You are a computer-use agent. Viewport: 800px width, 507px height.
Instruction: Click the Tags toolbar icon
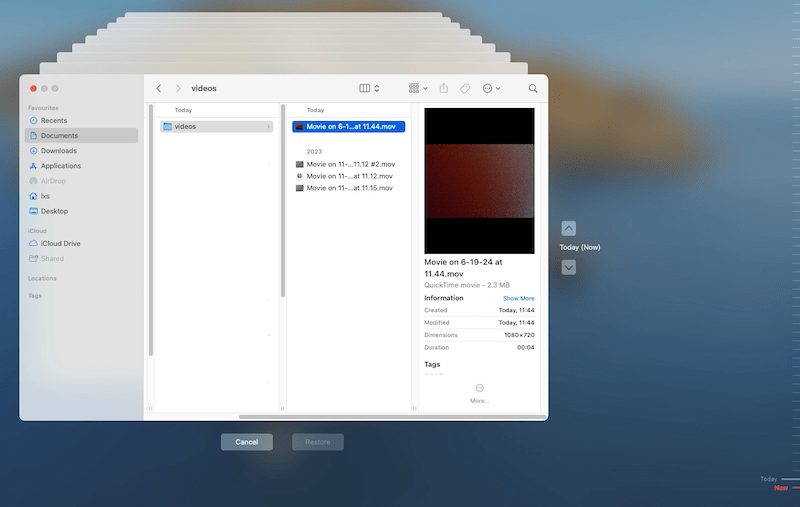click(x=465, y=88)
